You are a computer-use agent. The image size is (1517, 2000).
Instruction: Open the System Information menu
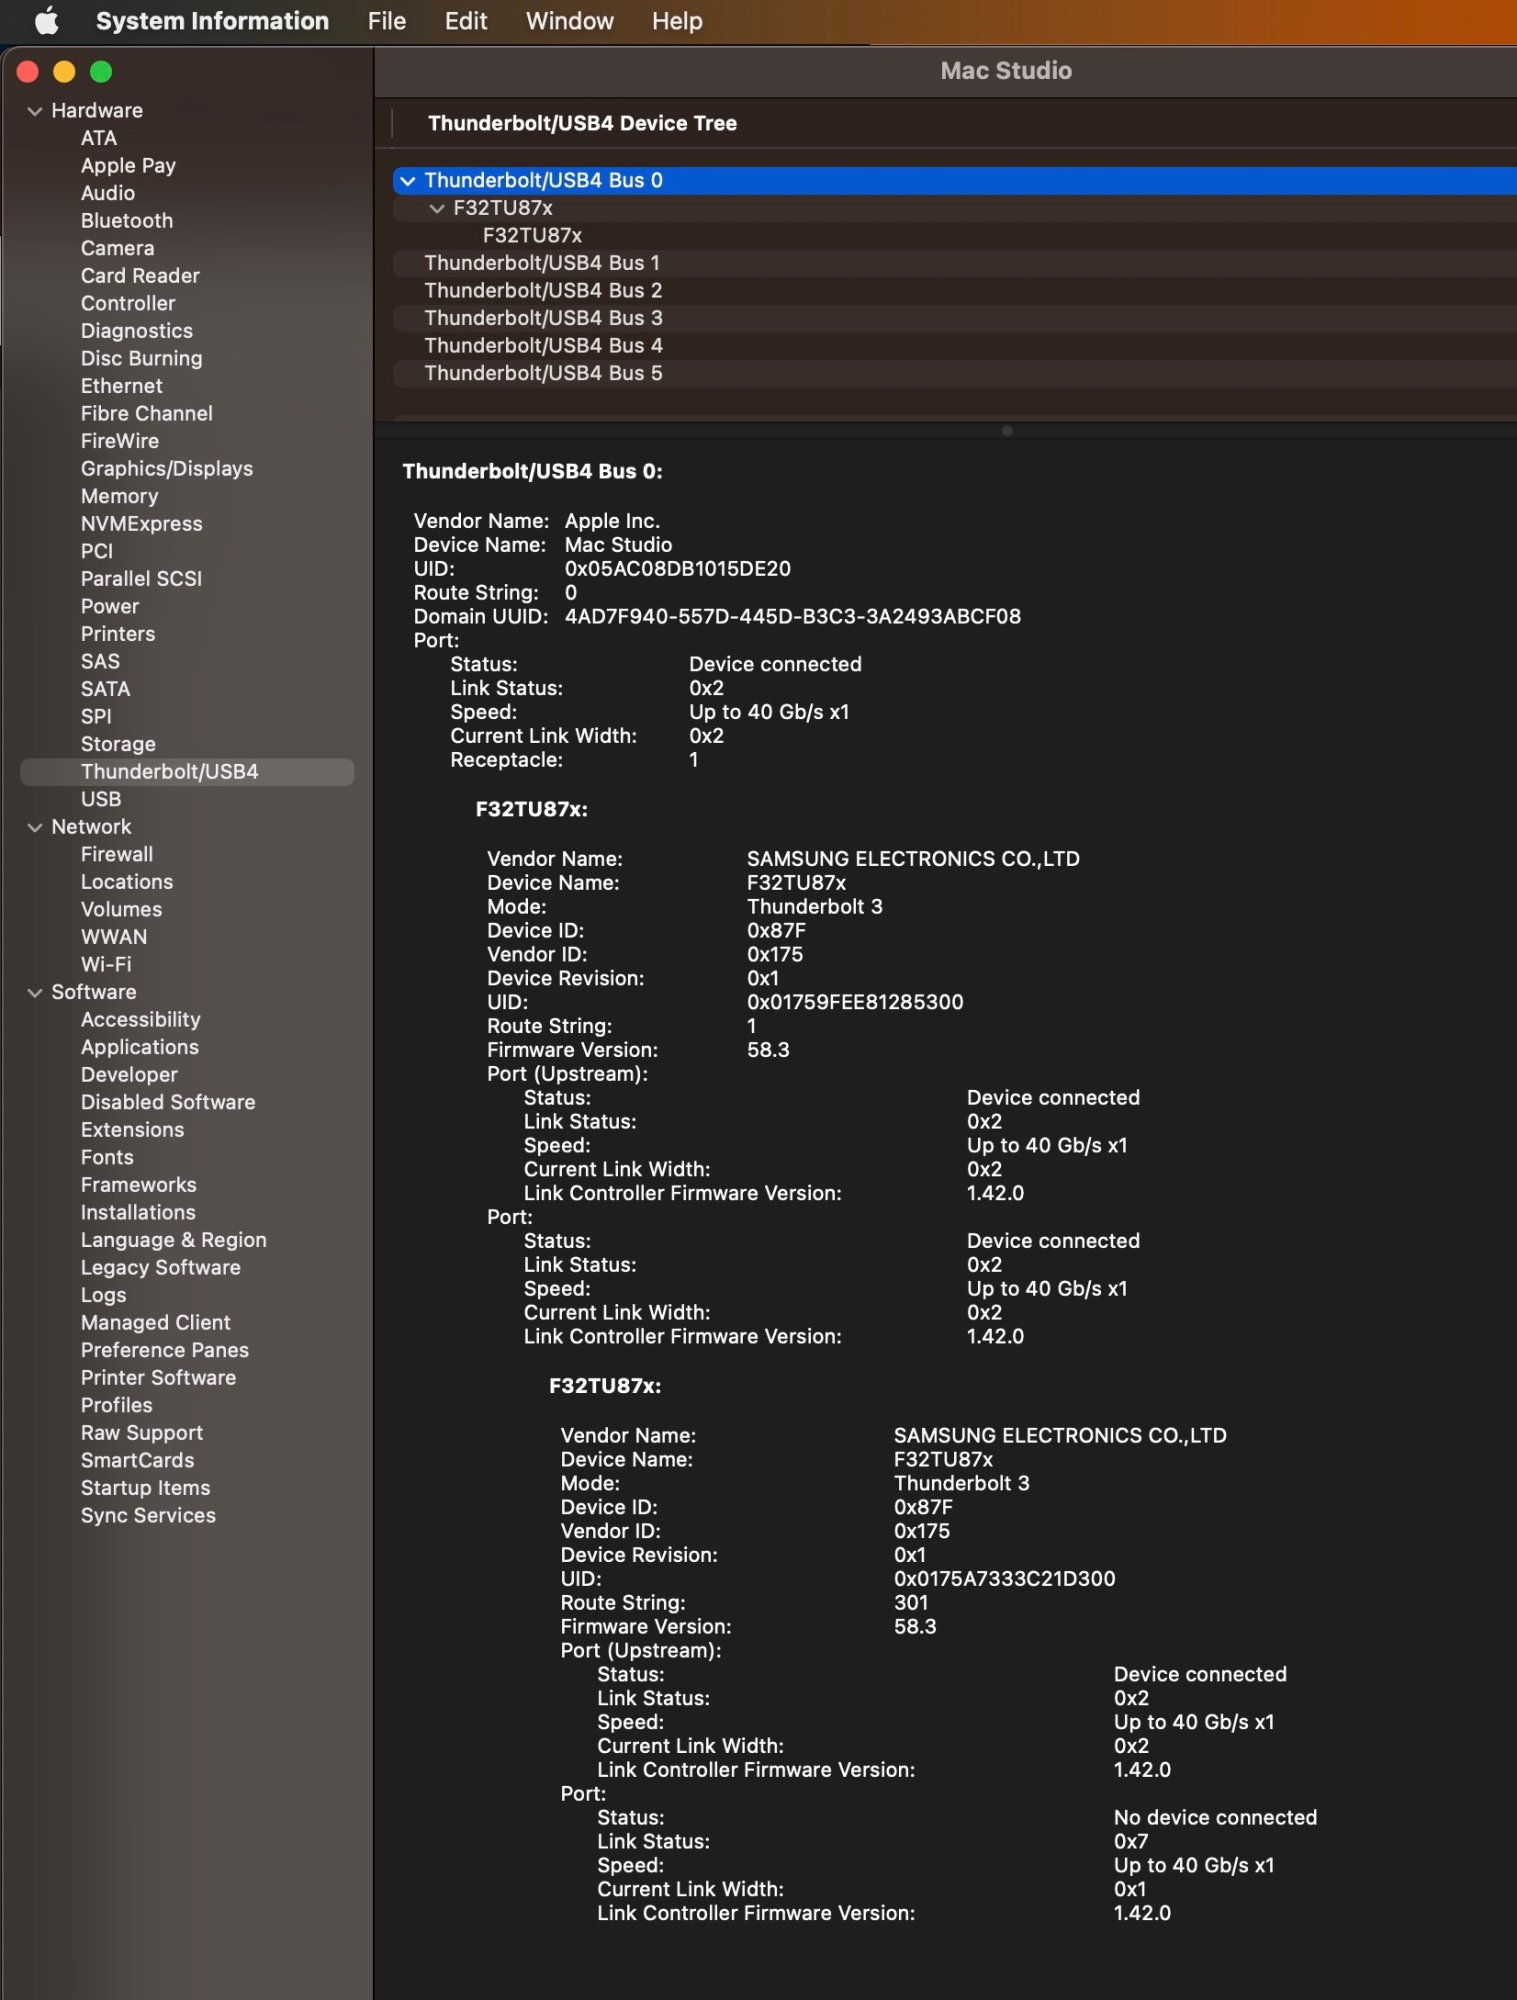tap(212, 21)
